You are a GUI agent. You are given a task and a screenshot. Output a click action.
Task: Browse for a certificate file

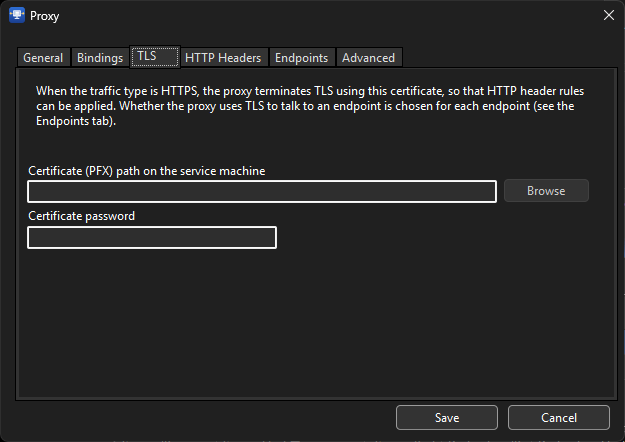(546, 191)
